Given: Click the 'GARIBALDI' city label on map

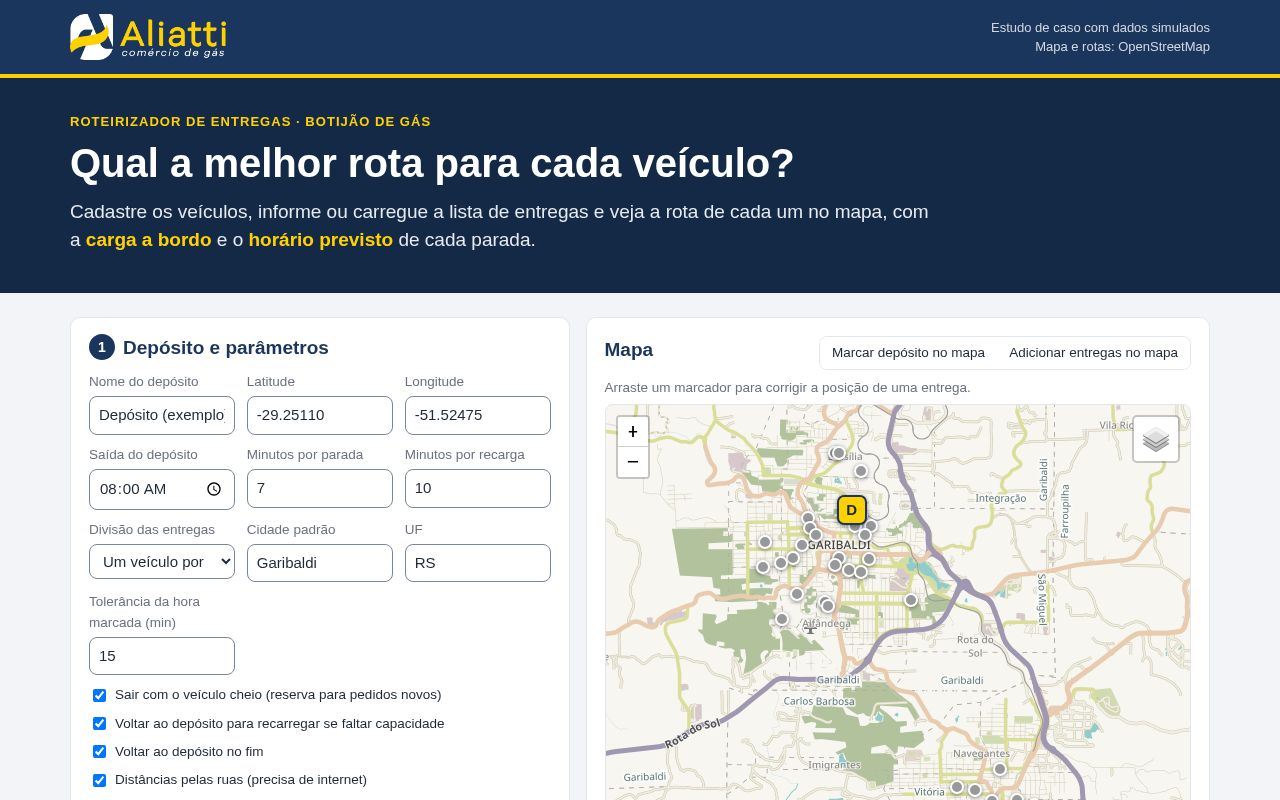Looking at the screenshot, I should tap(840, 545).
